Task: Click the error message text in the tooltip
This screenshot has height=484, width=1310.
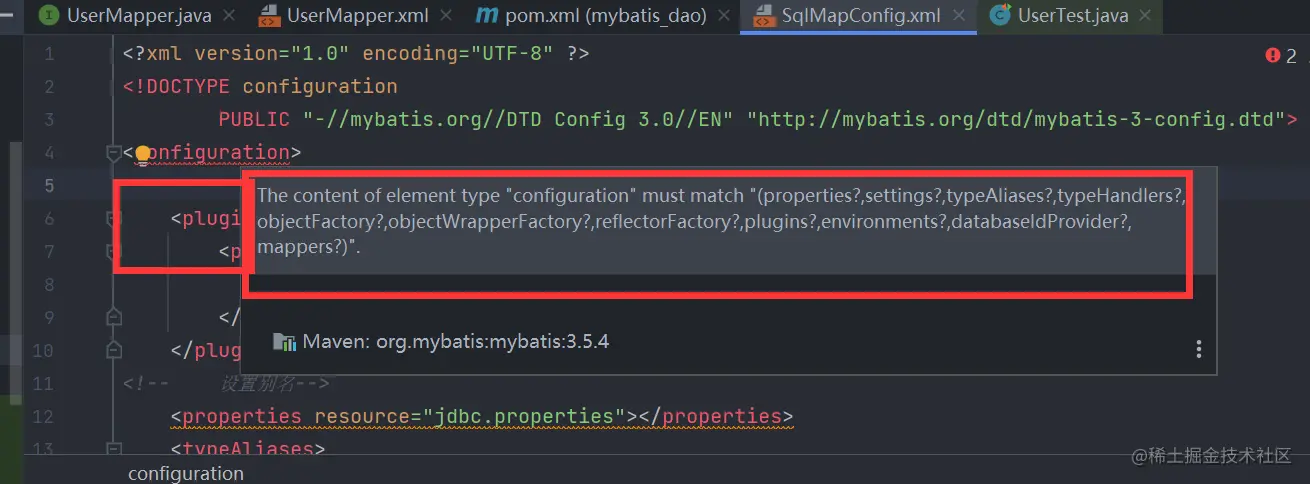Action: tap(720, 221)
